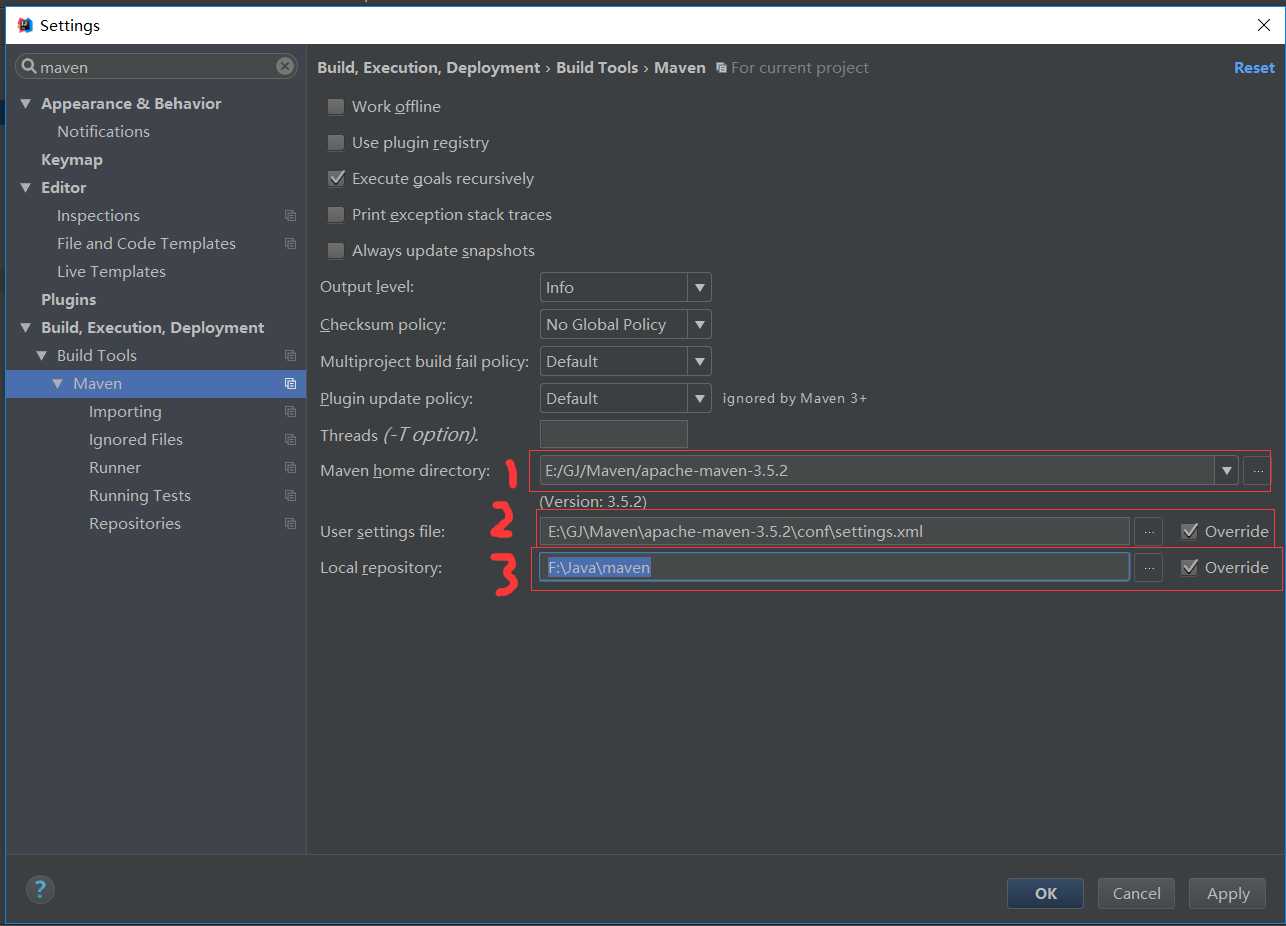Image resolution: width=1286 pixels, height=926 pixels.
Task: Collapse Appearance & Behavior tree node
Action: (x=25, y=104)
